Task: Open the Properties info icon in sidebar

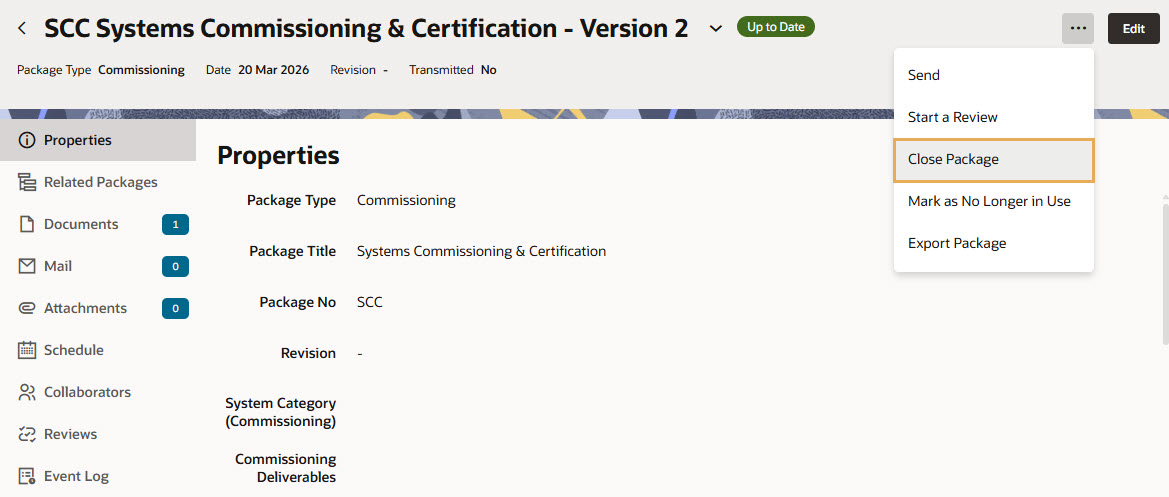Action: coord(27,140)
